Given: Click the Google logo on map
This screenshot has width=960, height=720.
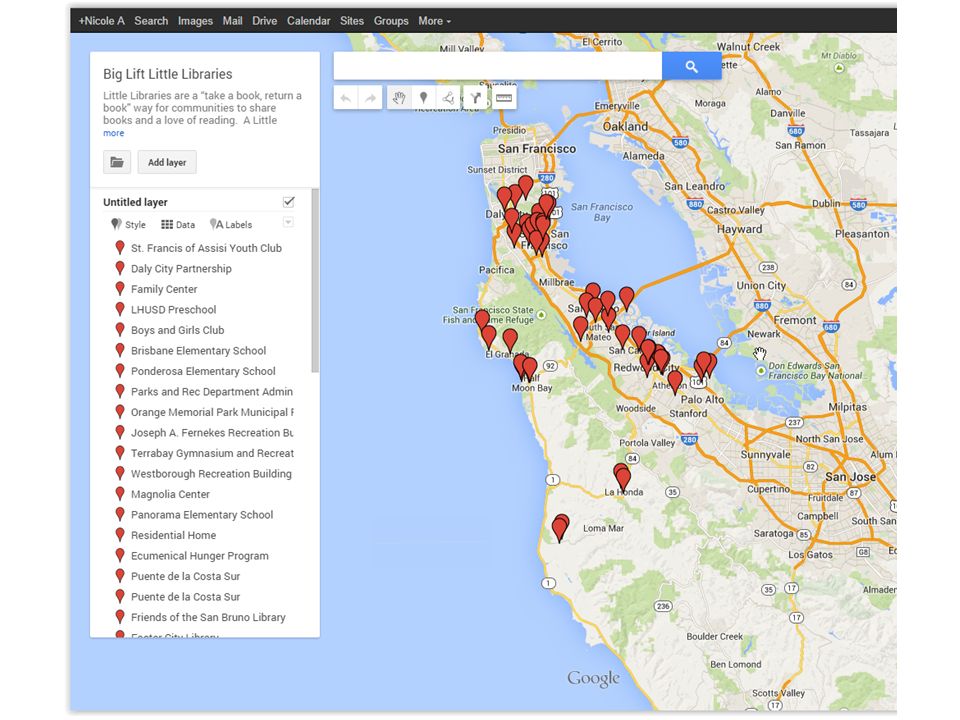Looking at the screenshot, I should 593,678.
